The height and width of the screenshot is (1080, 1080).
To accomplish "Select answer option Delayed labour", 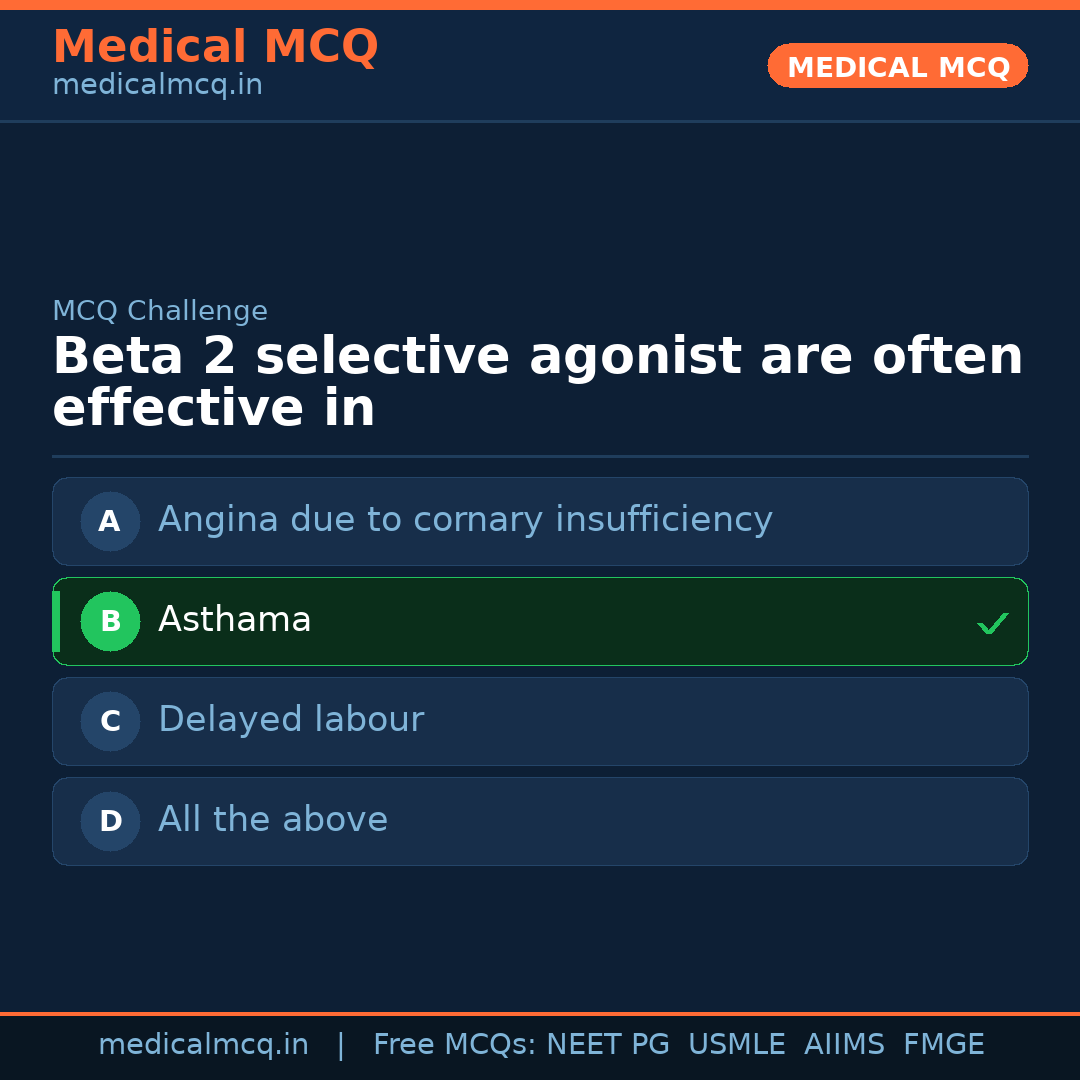I will (540, 721).
